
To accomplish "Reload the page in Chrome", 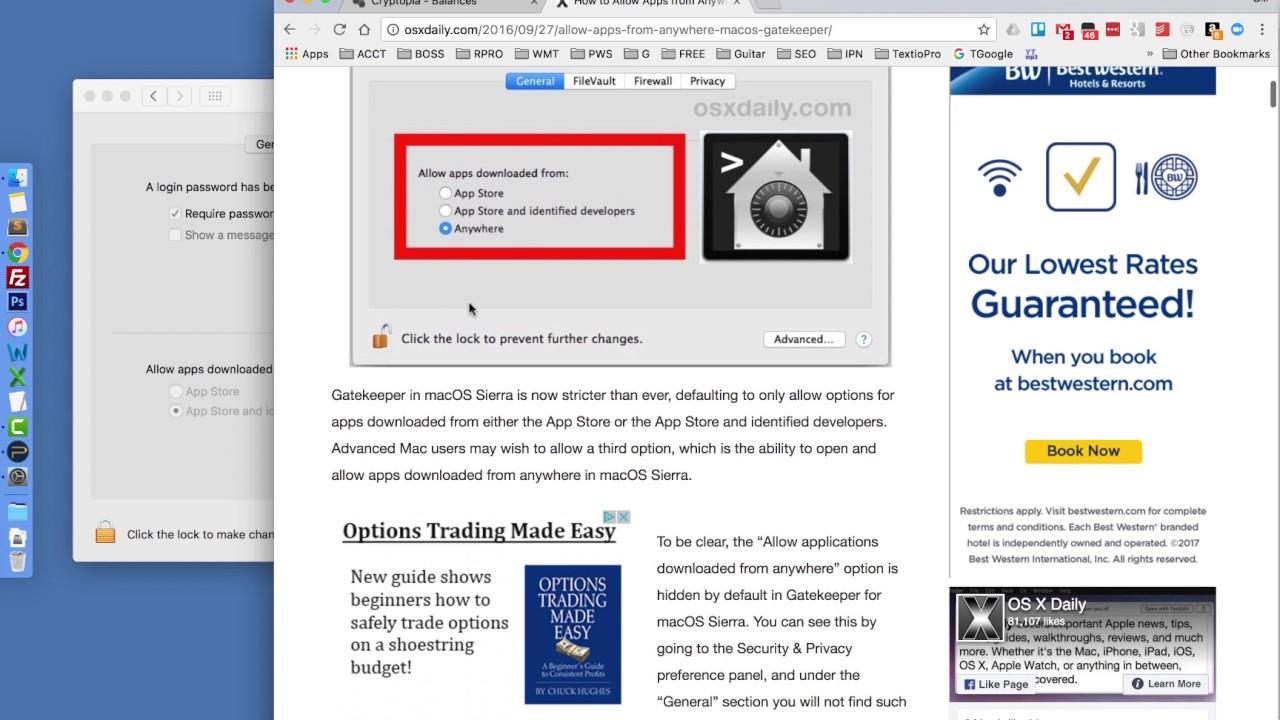I will [x=339, y=30].
